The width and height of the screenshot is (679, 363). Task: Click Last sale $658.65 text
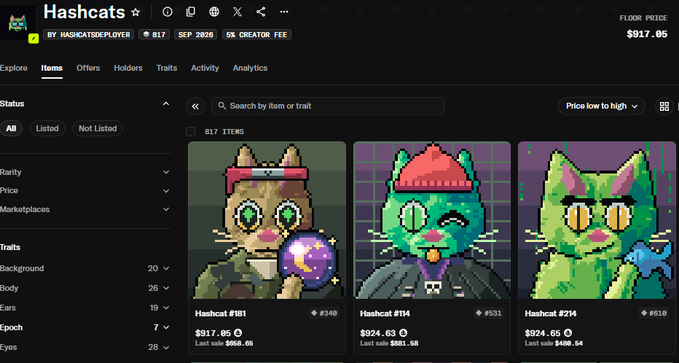[224, 343]
